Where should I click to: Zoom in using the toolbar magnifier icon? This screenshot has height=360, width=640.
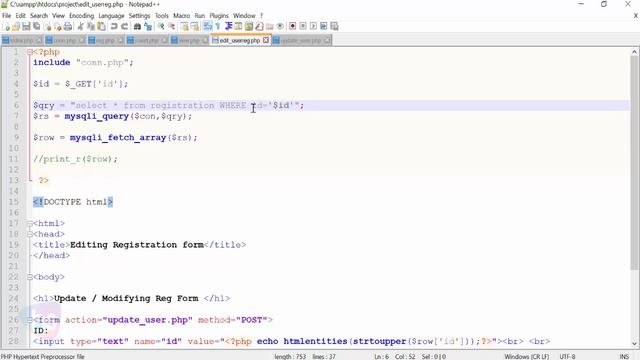[161, 27]
